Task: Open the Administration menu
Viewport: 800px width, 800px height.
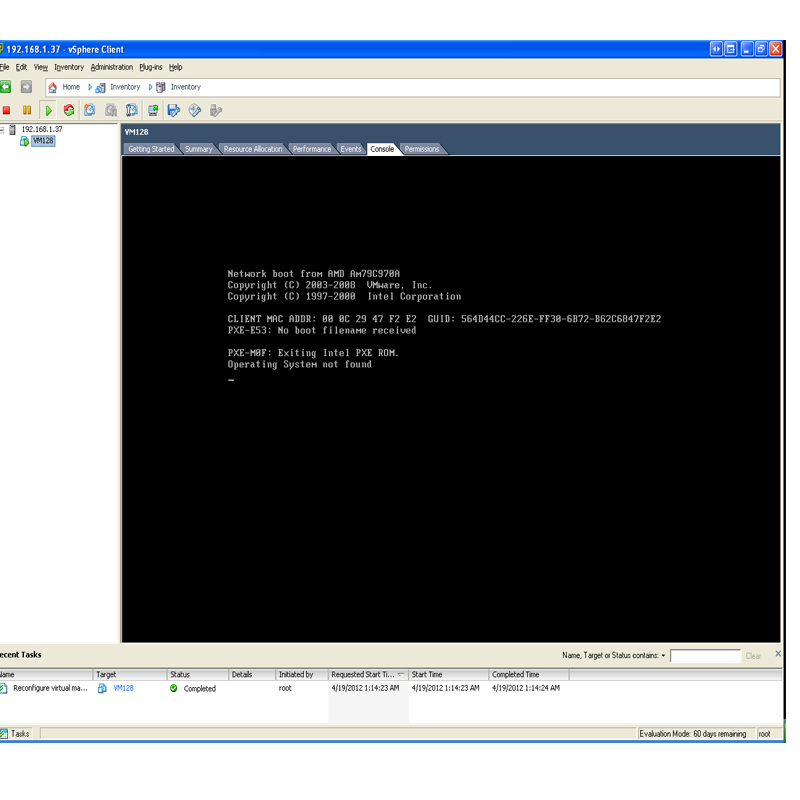Action: [111, 67]
